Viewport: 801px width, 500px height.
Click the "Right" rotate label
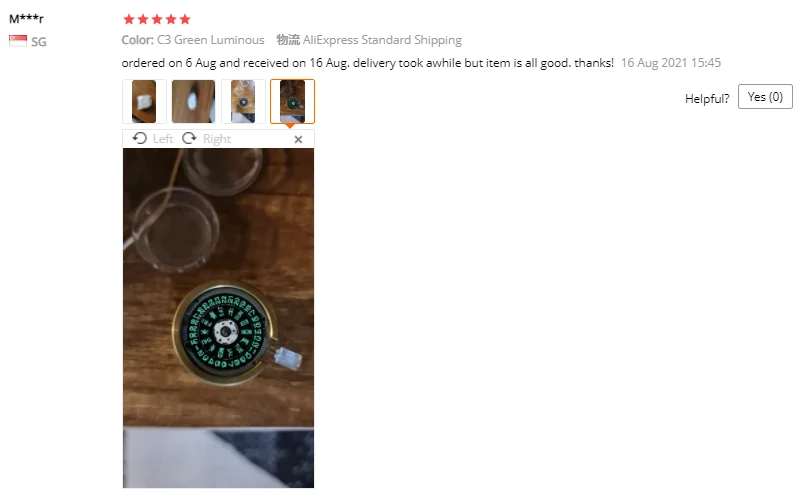[x=217, y=139]
